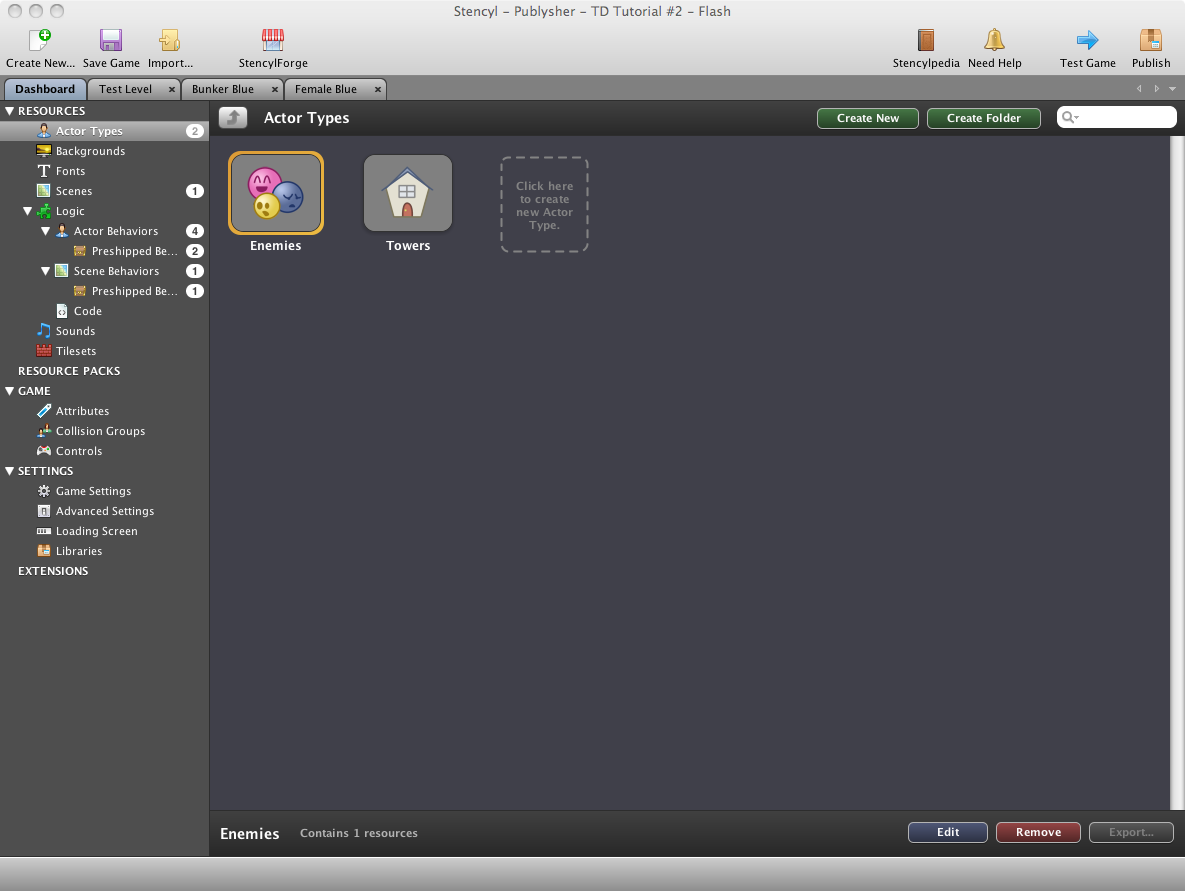This screenshot has width=1185, height=891.
Task: Open the Stencylpedia book icon
Action: point(926,39)
